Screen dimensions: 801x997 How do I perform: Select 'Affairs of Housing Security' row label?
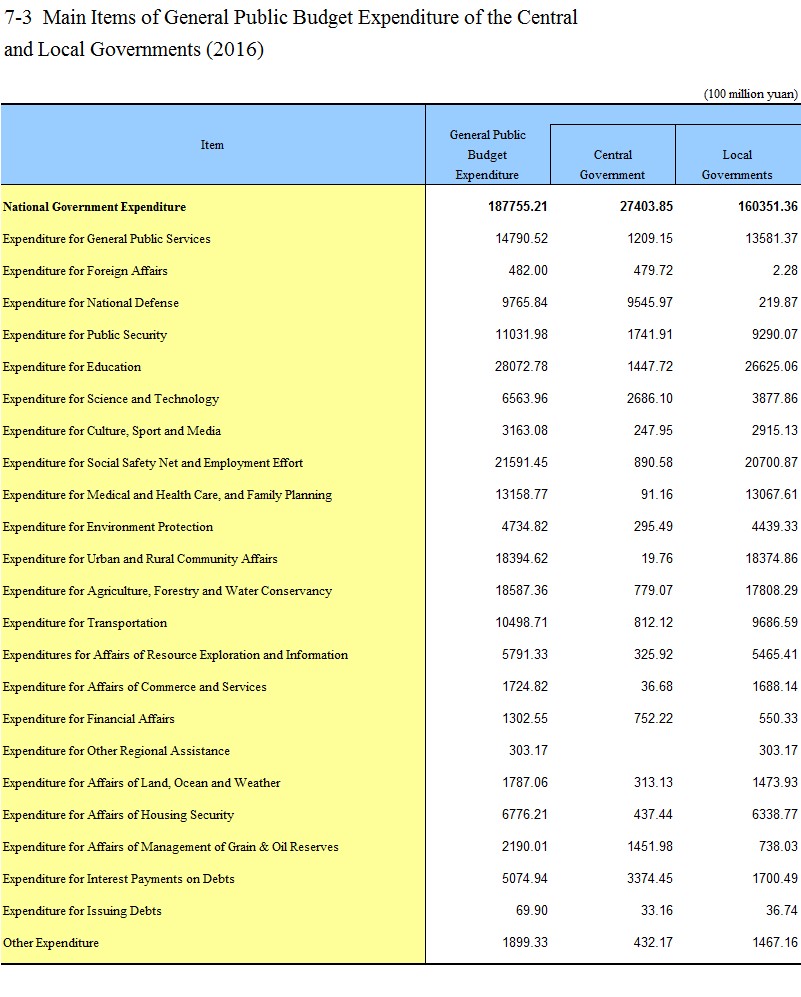(118, 815)
